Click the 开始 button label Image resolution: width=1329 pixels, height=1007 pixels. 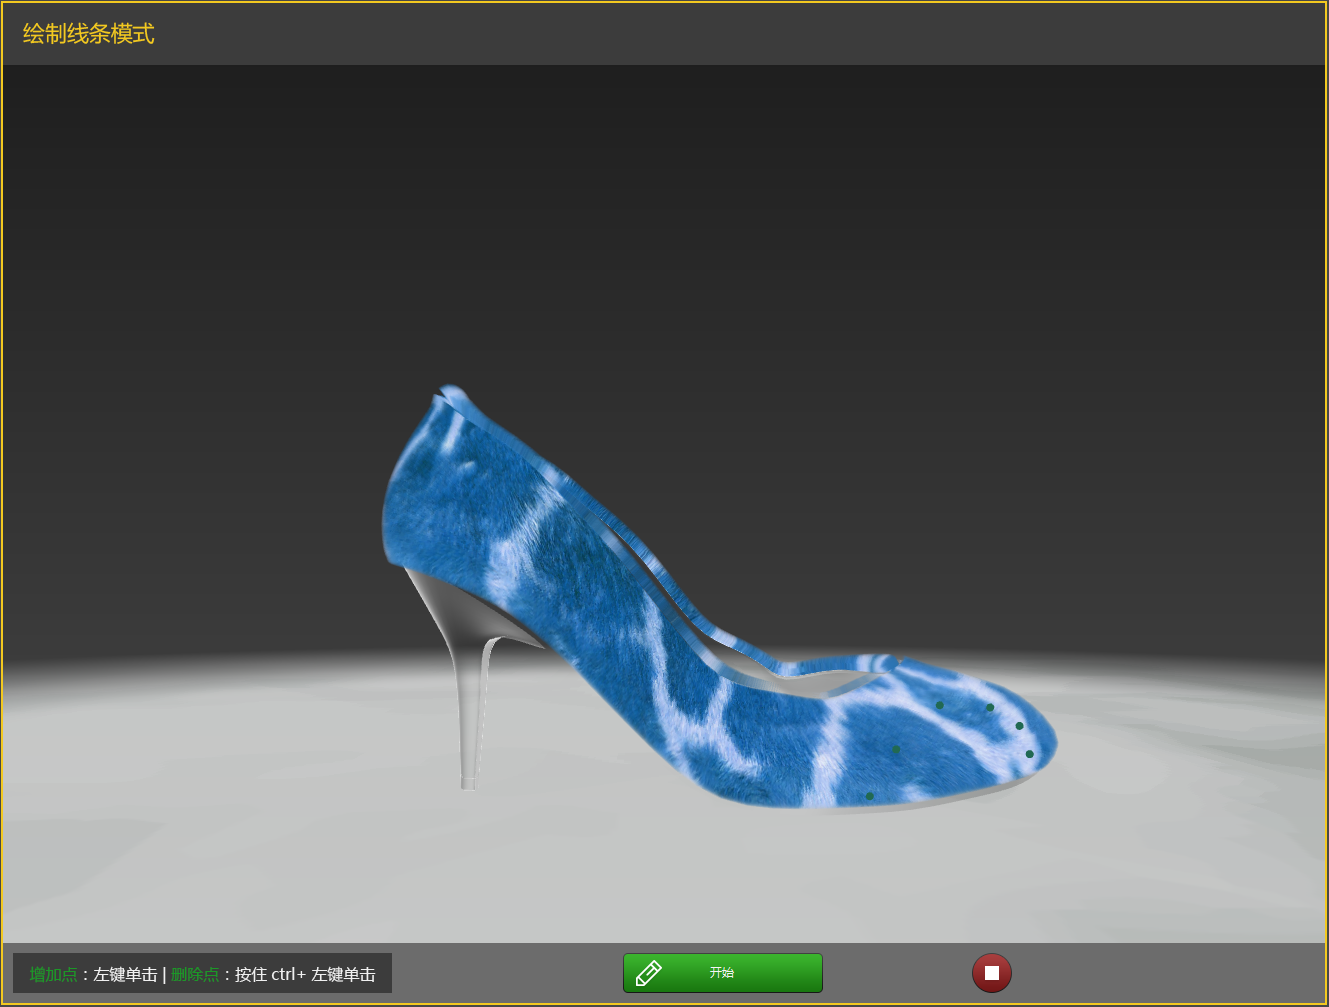pos(722,973)
